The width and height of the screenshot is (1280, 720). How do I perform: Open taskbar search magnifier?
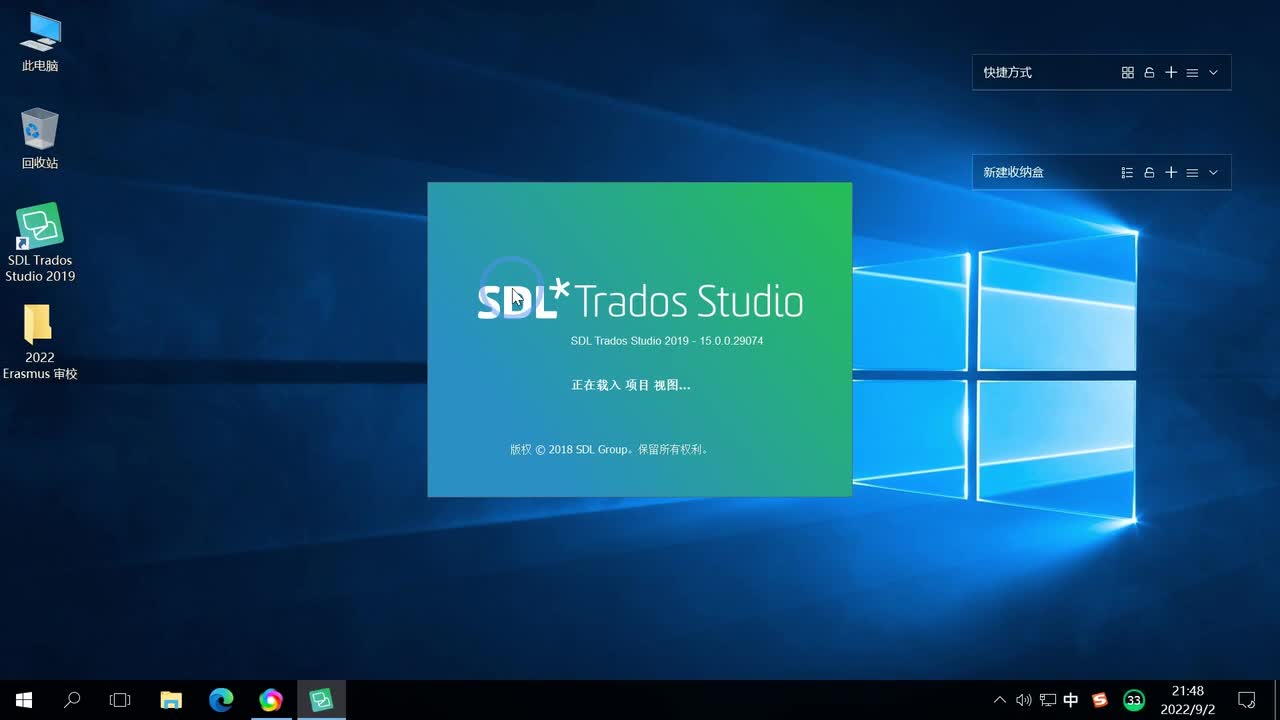click(x=72, y=700)
